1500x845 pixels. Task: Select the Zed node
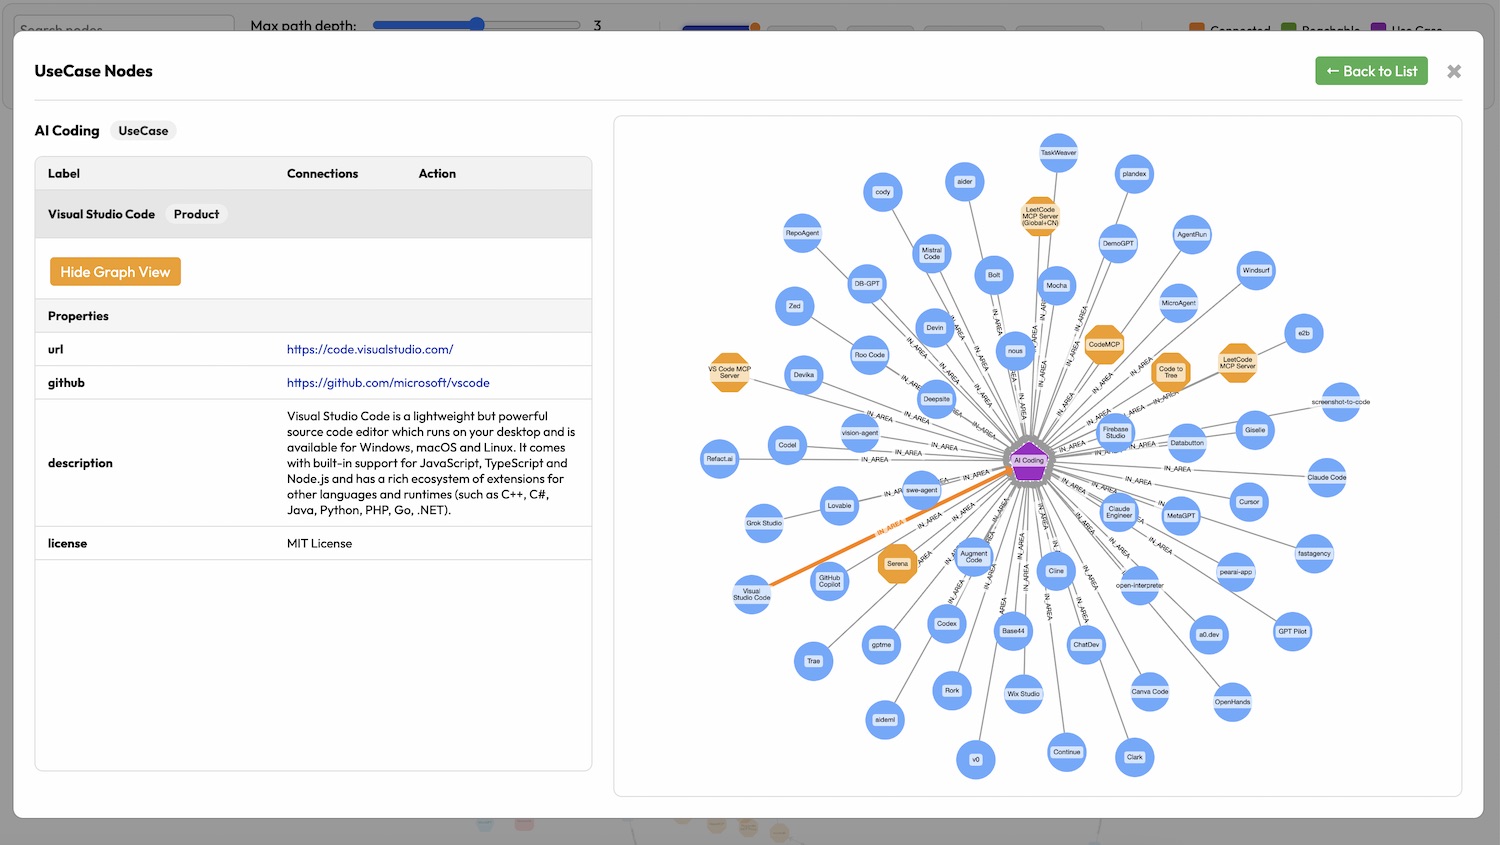pyautogui.click(x=794, y=306)
